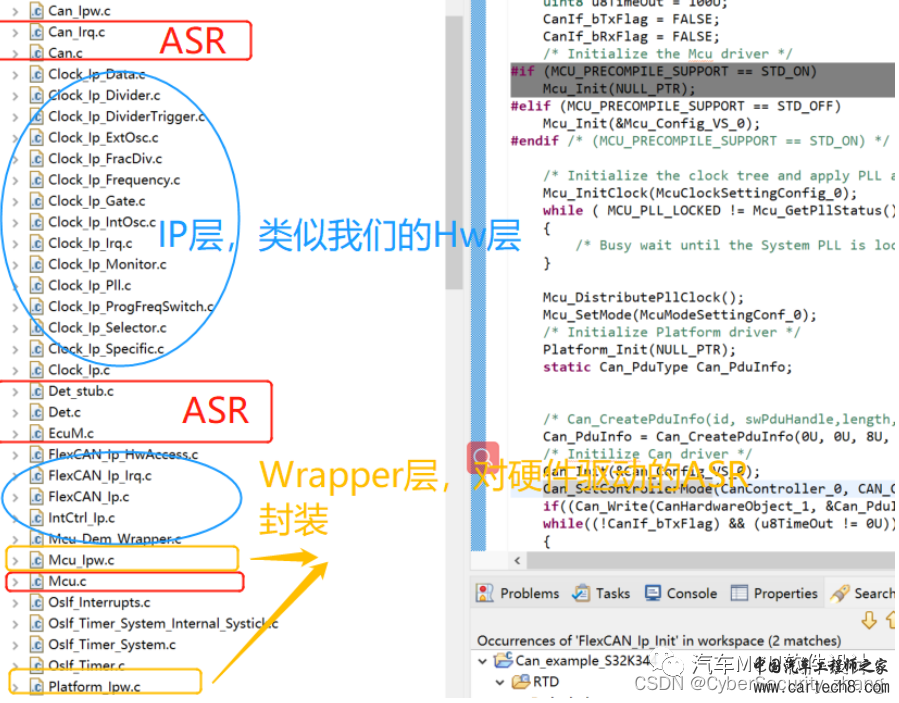The width and height of the screenshot is (899, 703).
Task: Select Clock_Ip_ProgFreqSwitch.c in the file tree
Action: (x=131, y=307)
